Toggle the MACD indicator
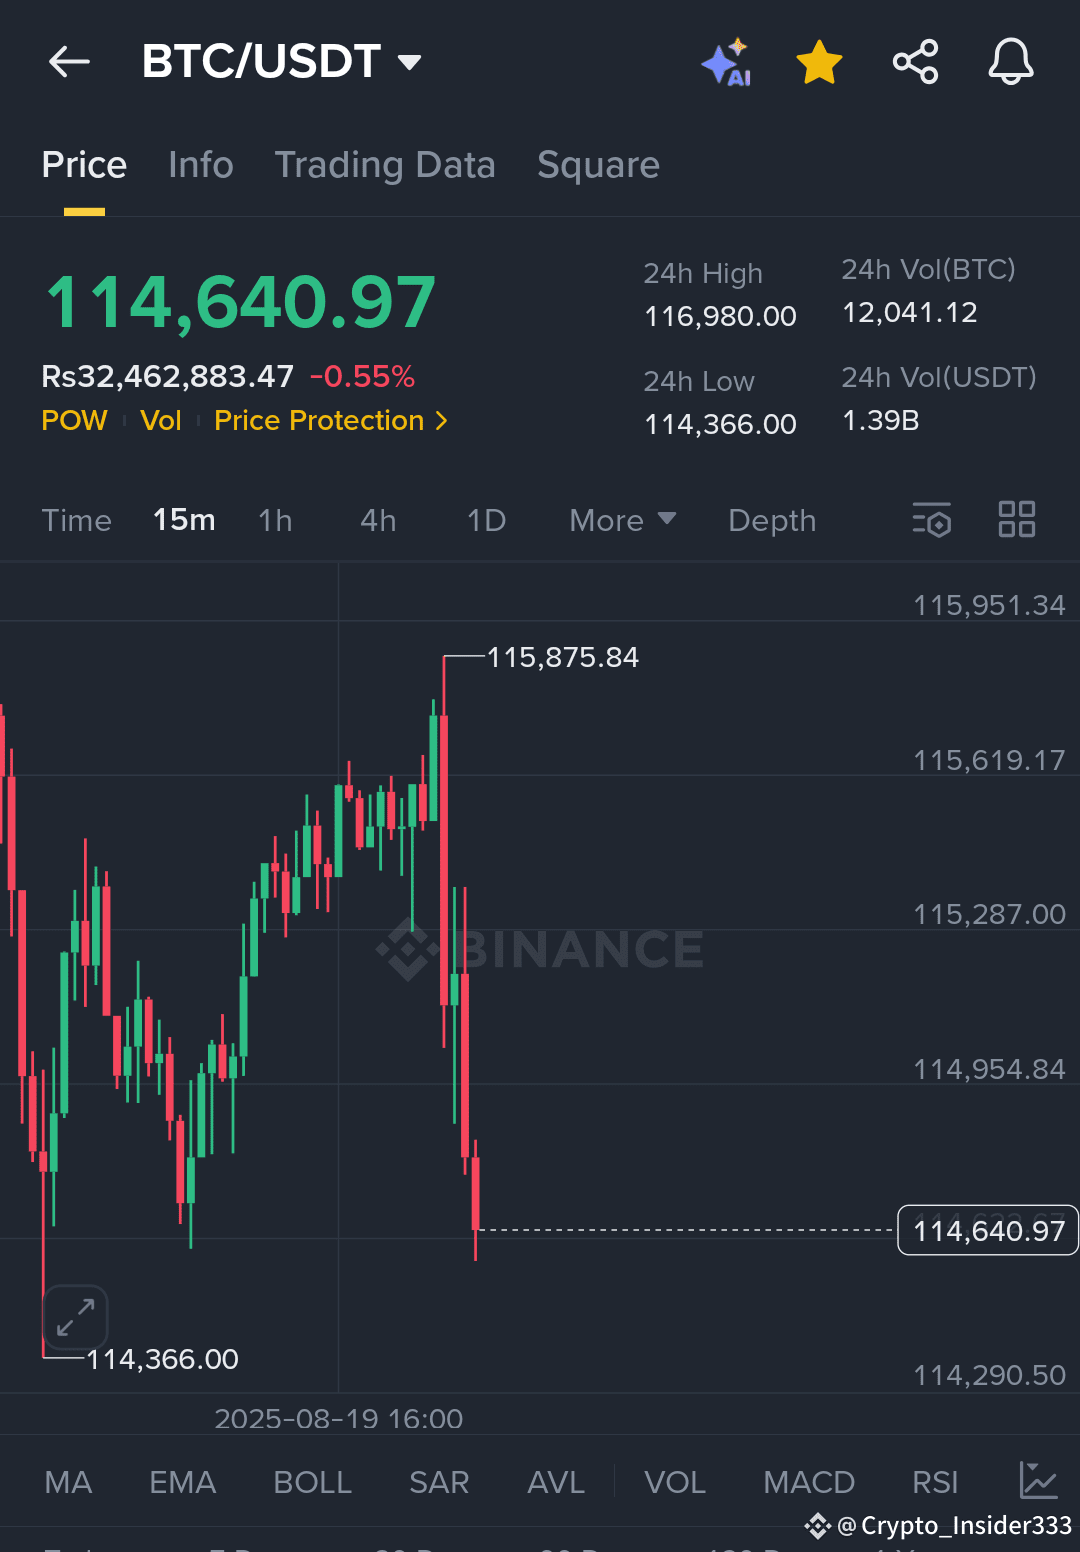The width and height of the screenshot is (1080, 1552). click(808, 1482)
